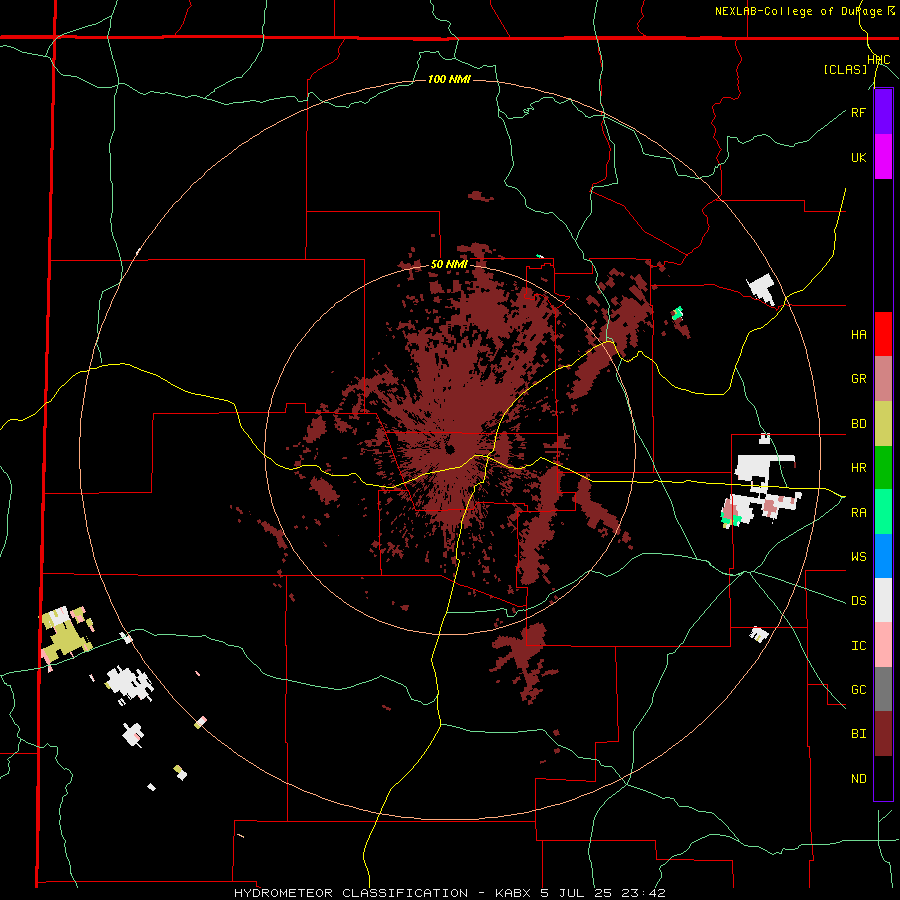Image resolution: width=900 pixels, height=900 pixels.
Task: Click the ND legend label
Action: [858, 778]
